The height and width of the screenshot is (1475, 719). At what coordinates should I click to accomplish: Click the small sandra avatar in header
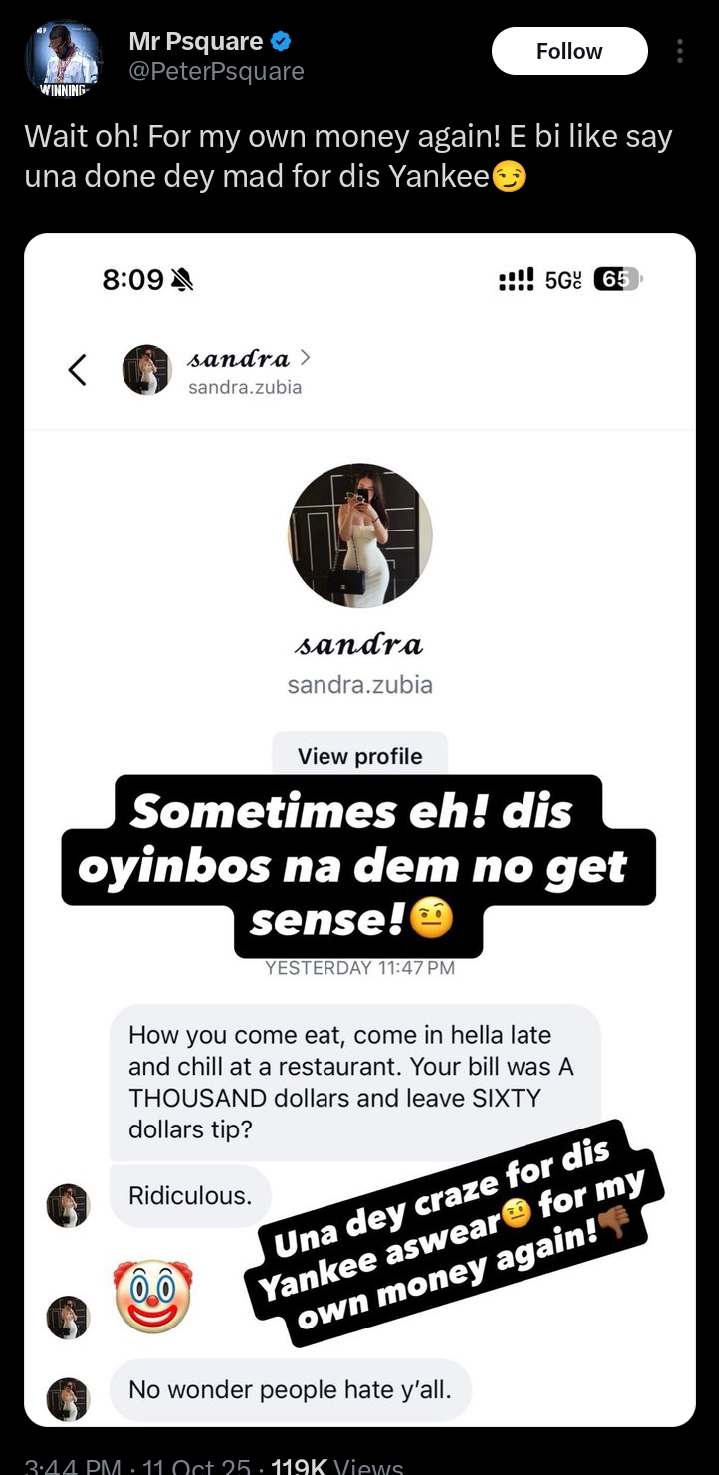[147, 369]
